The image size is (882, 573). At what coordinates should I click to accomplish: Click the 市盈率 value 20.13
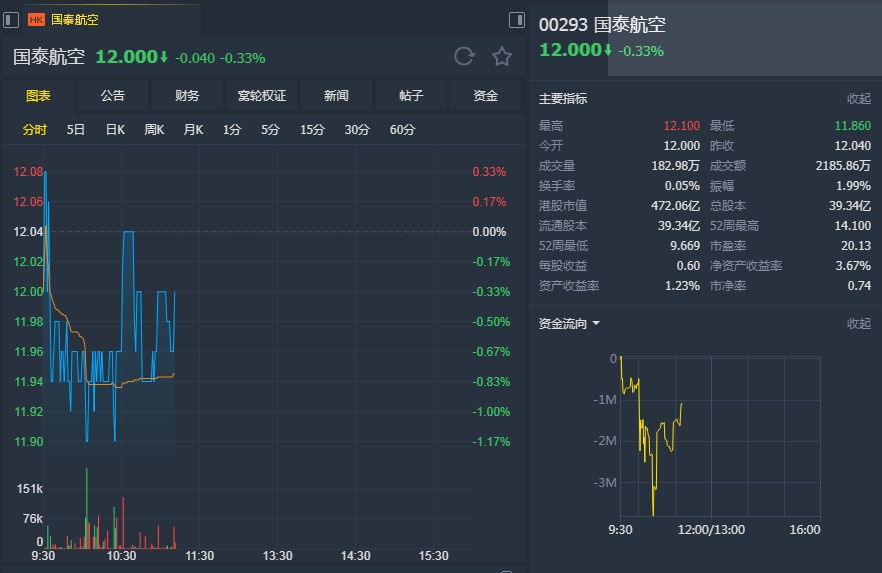856,246
